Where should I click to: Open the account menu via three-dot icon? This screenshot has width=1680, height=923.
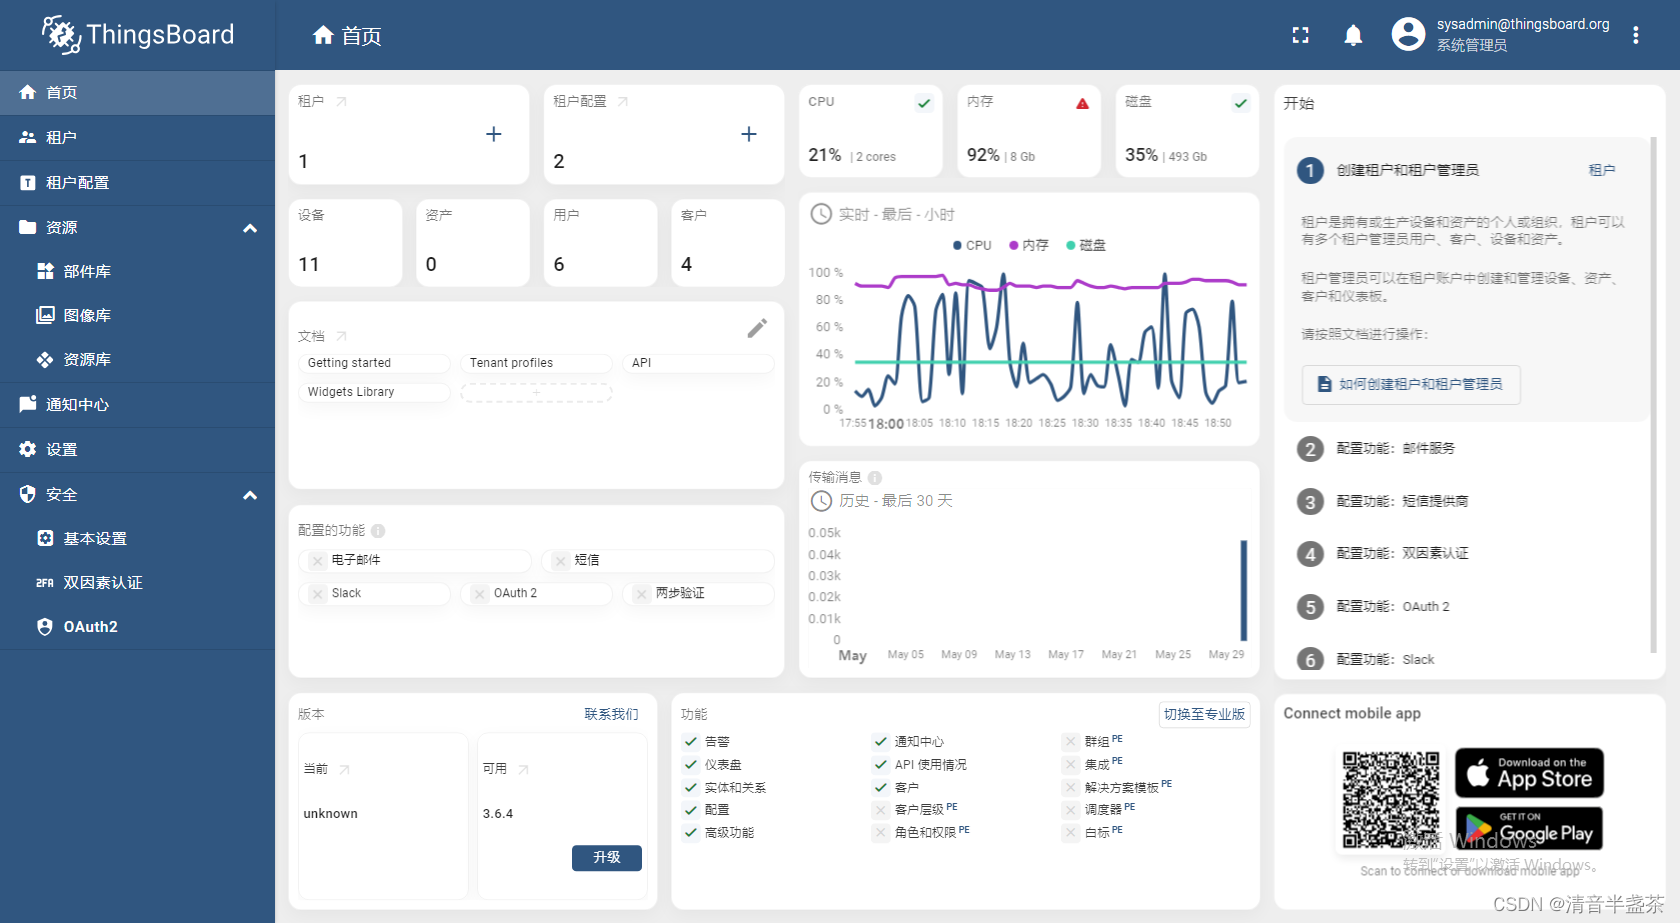(x=1635, y=34)
